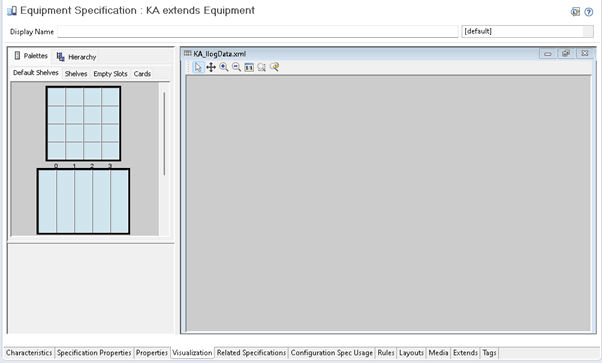The image size is (602, 363).
Task: Select the arrow pointer tool
Action: [198, 67]
